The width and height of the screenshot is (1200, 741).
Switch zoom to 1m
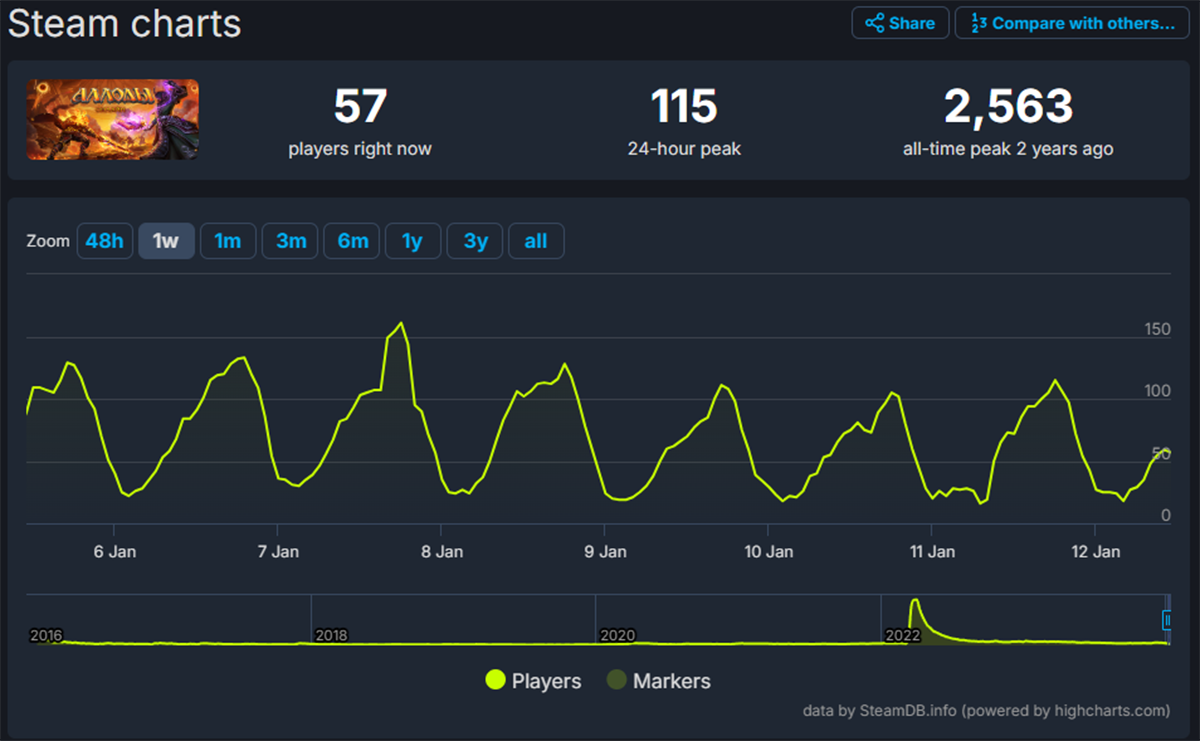(x=228, y=241)
